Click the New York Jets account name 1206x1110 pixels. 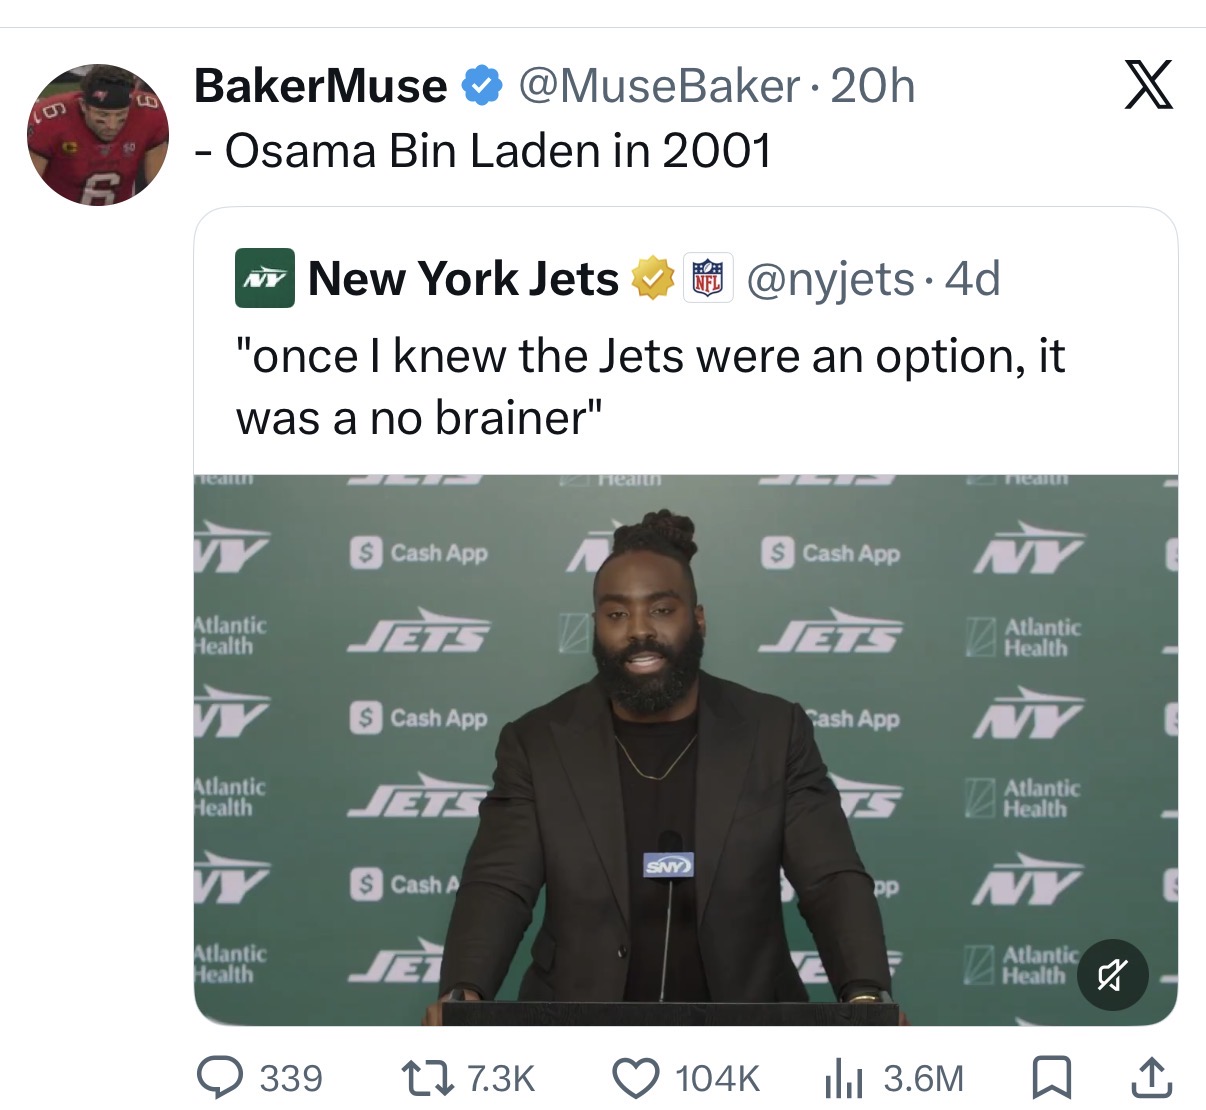point(463,278)
